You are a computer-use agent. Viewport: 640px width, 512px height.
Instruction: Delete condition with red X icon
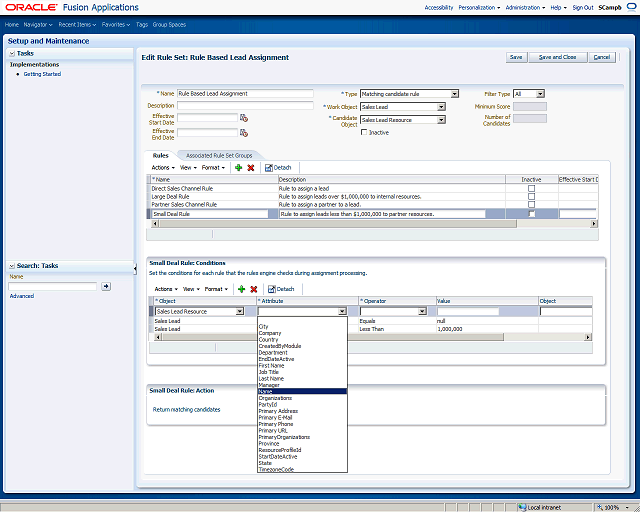pyautogui.click(x=253, y=289)
